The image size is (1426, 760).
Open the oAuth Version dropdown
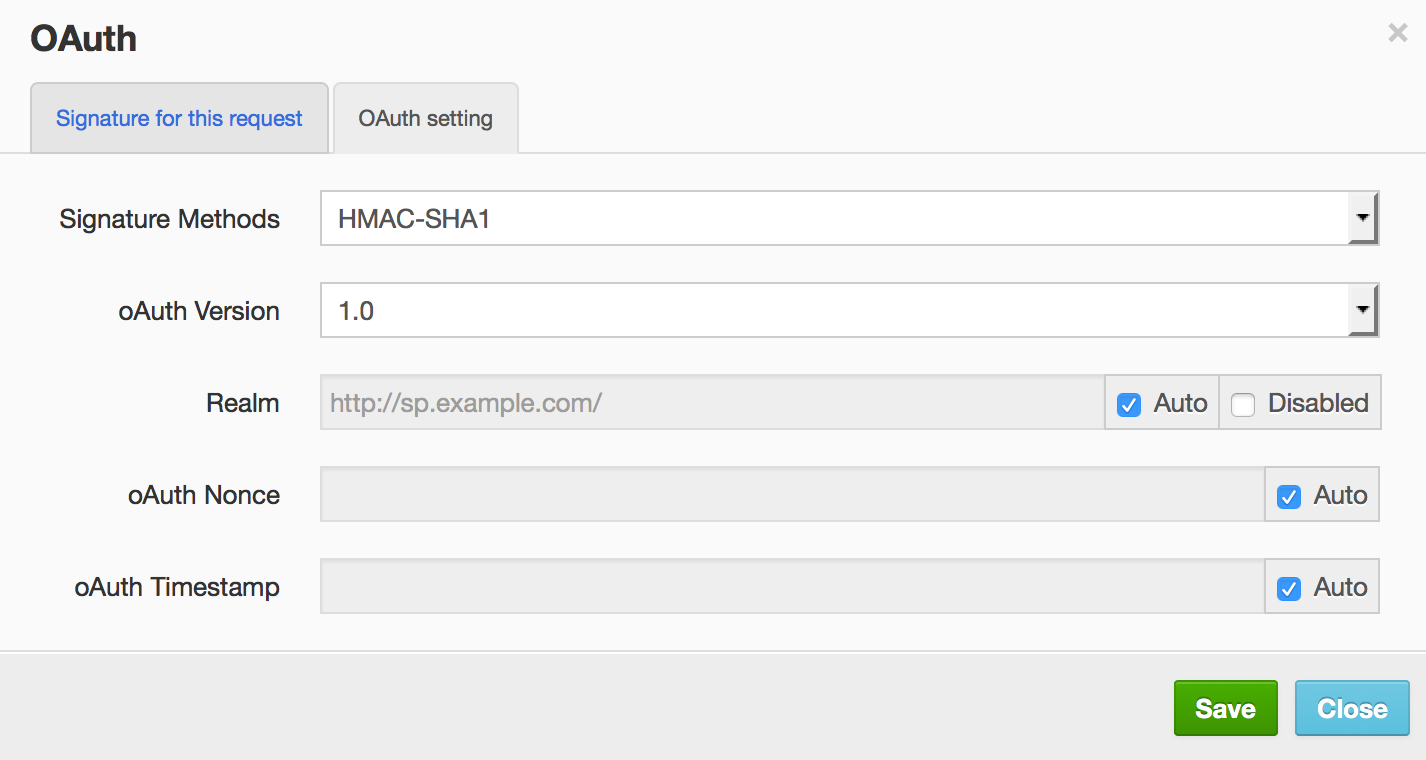pyautogui.click(x=1362, y=311)
